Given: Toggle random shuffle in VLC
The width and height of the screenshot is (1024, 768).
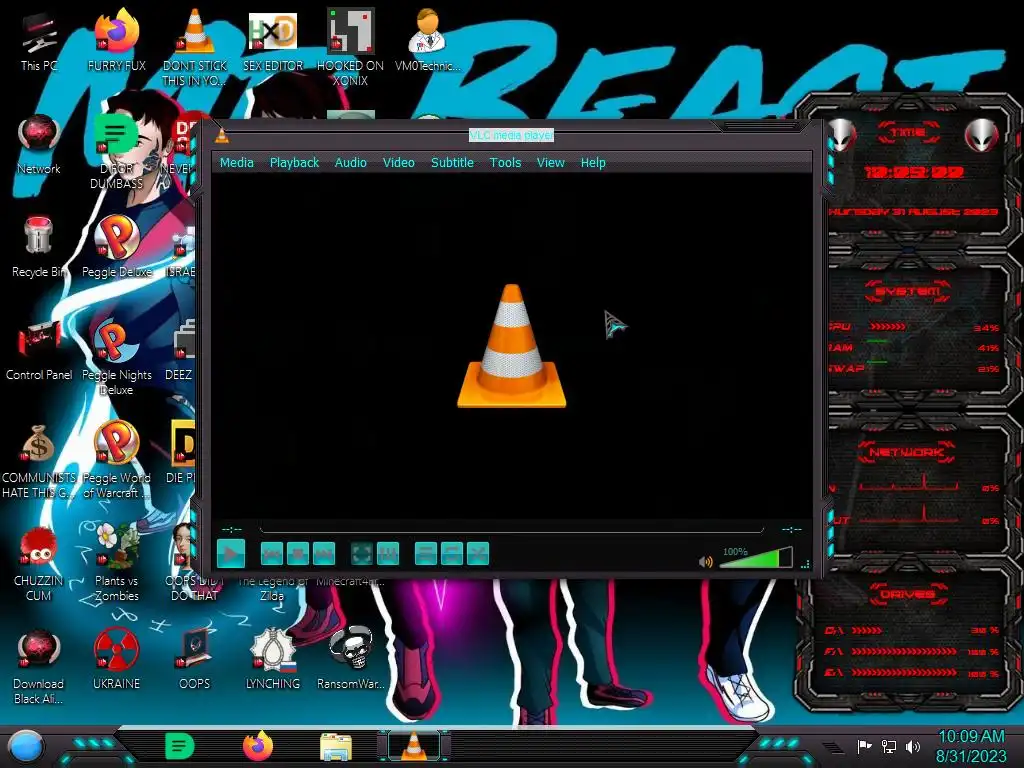Looking at the screenshot, I should point(478,554).
